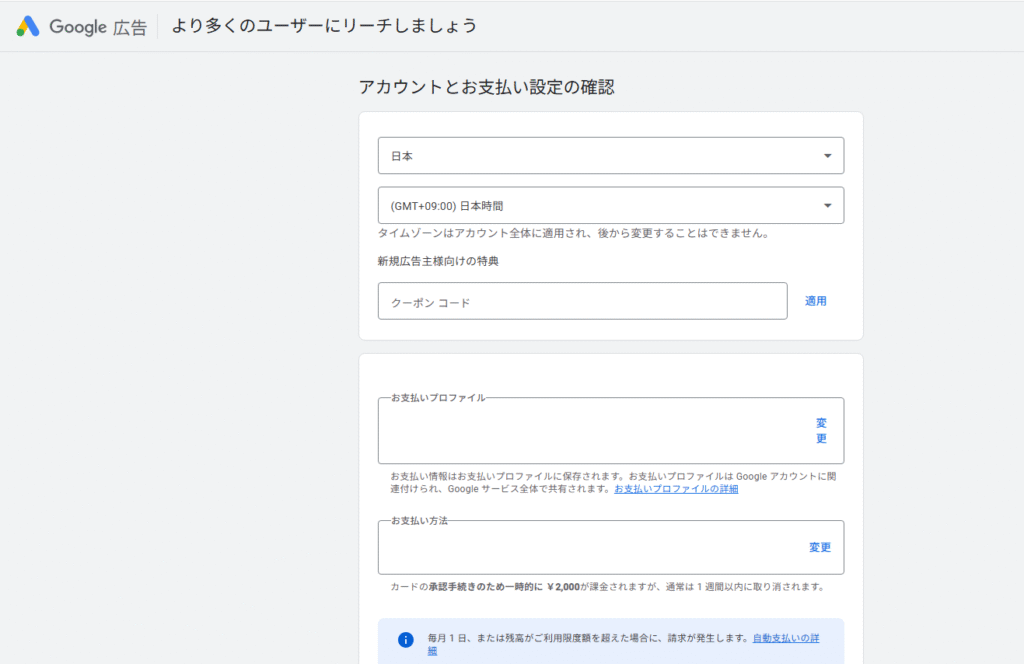Click the Google Ads colored logo icon
The image size is (1024, 664).
(27, 26)
